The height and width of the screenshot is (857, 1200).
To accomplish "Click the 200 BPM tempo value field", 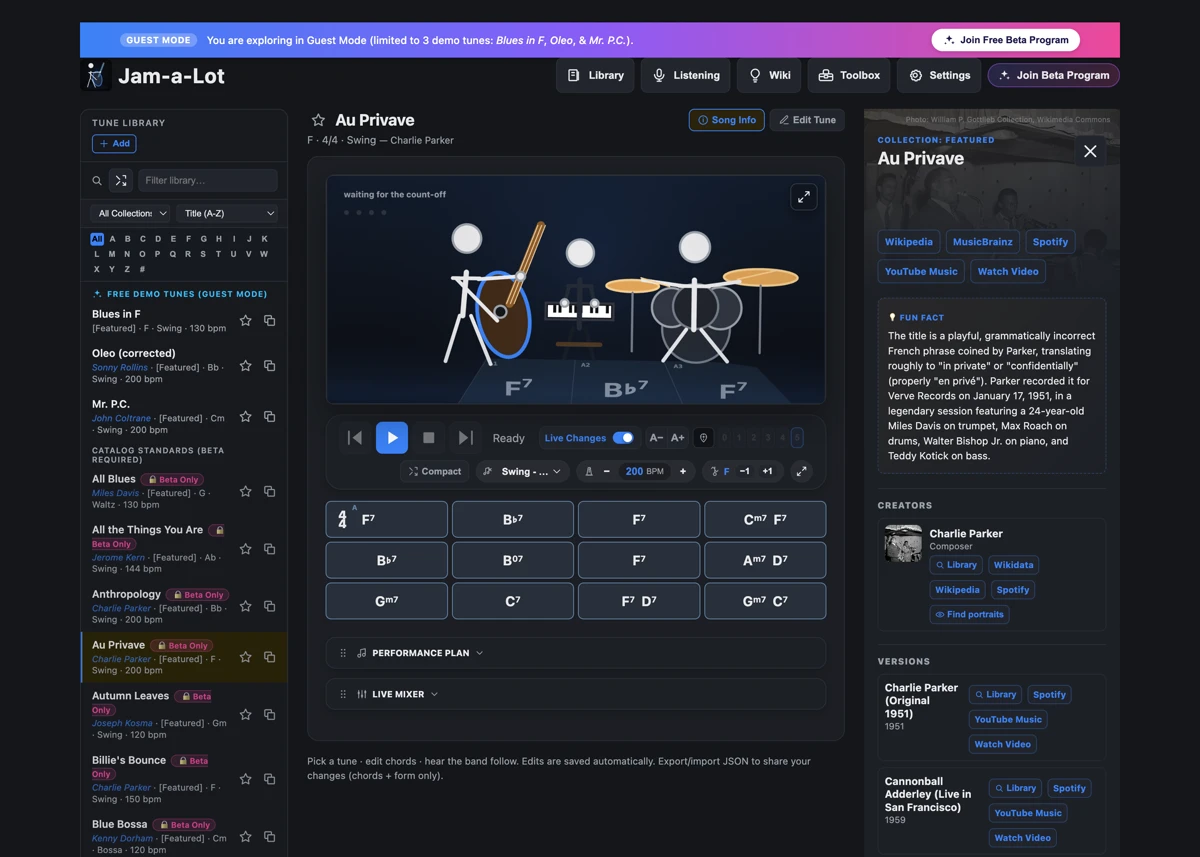I will tap(644, 471).
